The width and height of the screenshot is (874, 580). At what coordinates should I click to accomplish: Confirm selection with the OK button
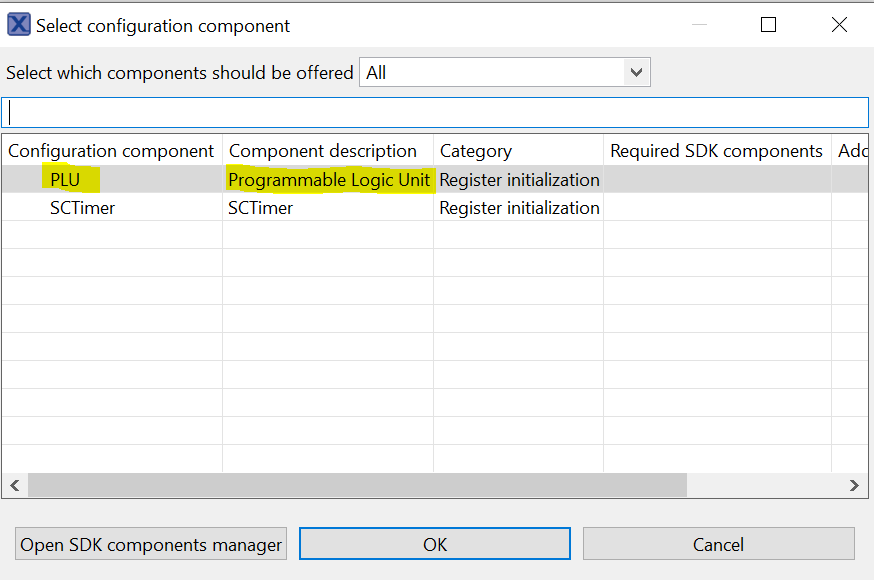pyautogui.click(x=434, y=545)
